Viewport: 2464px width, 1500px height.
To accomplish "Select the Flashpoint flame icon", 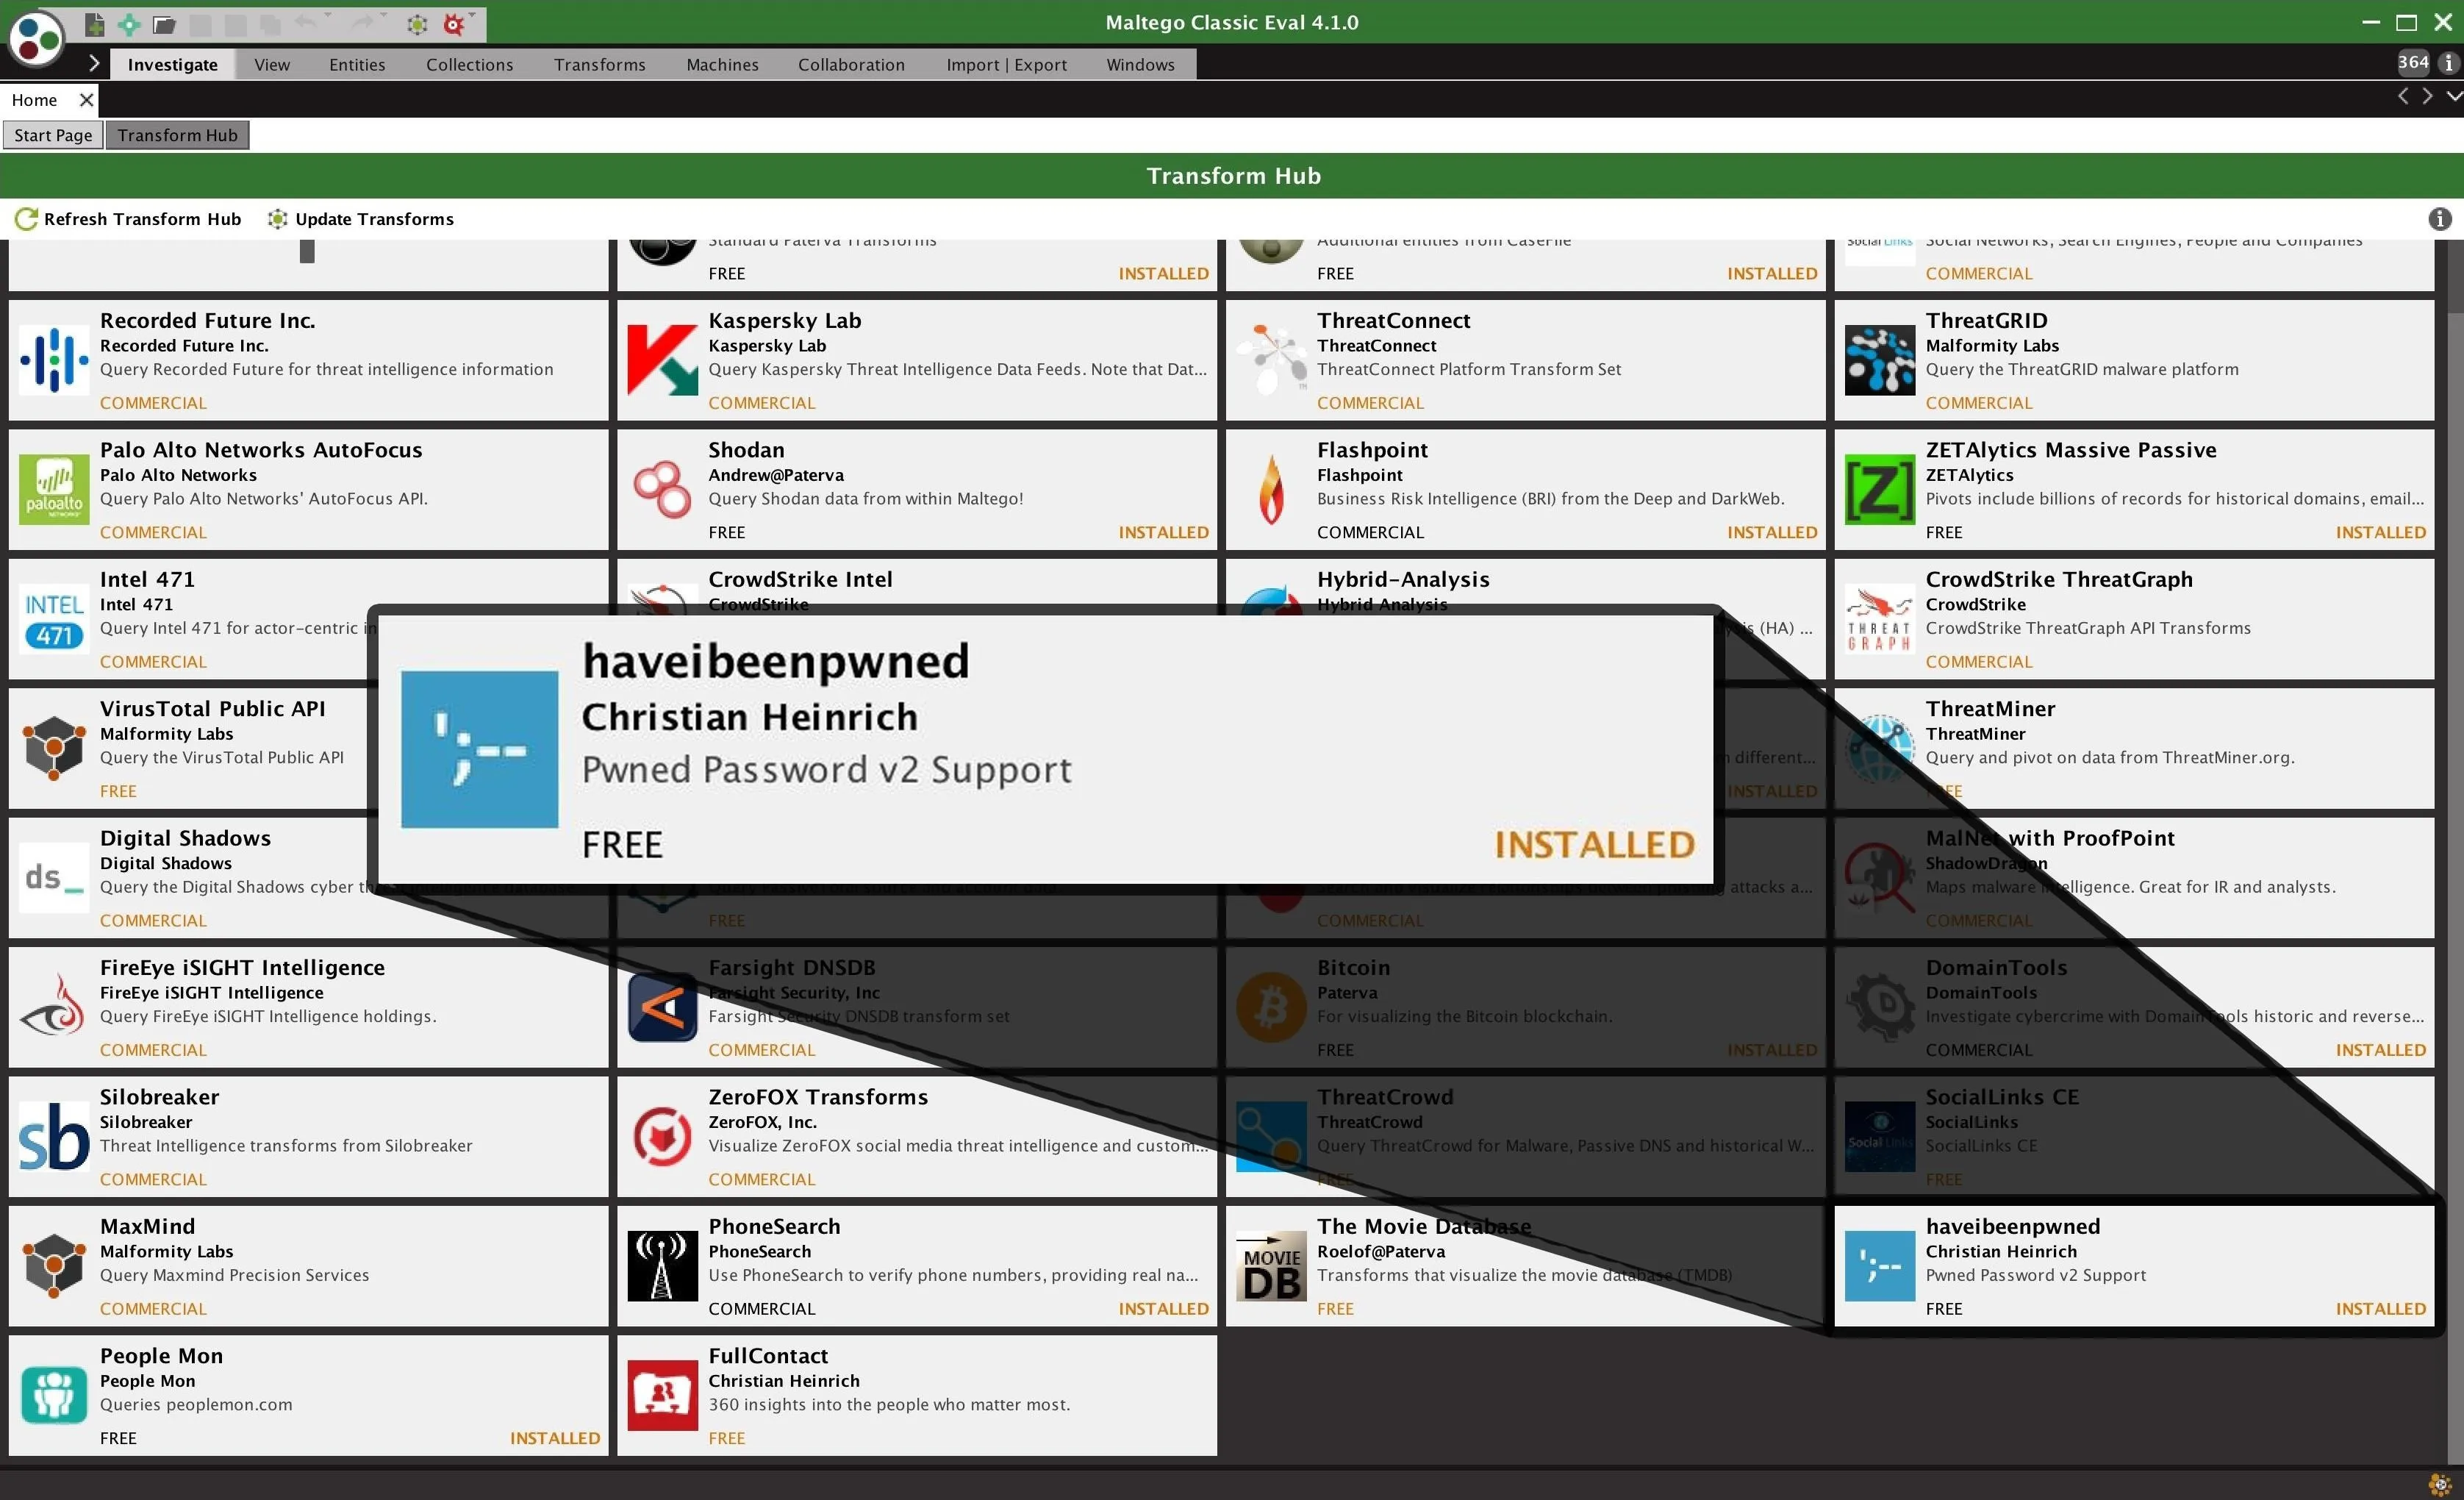I will 1271,490.
